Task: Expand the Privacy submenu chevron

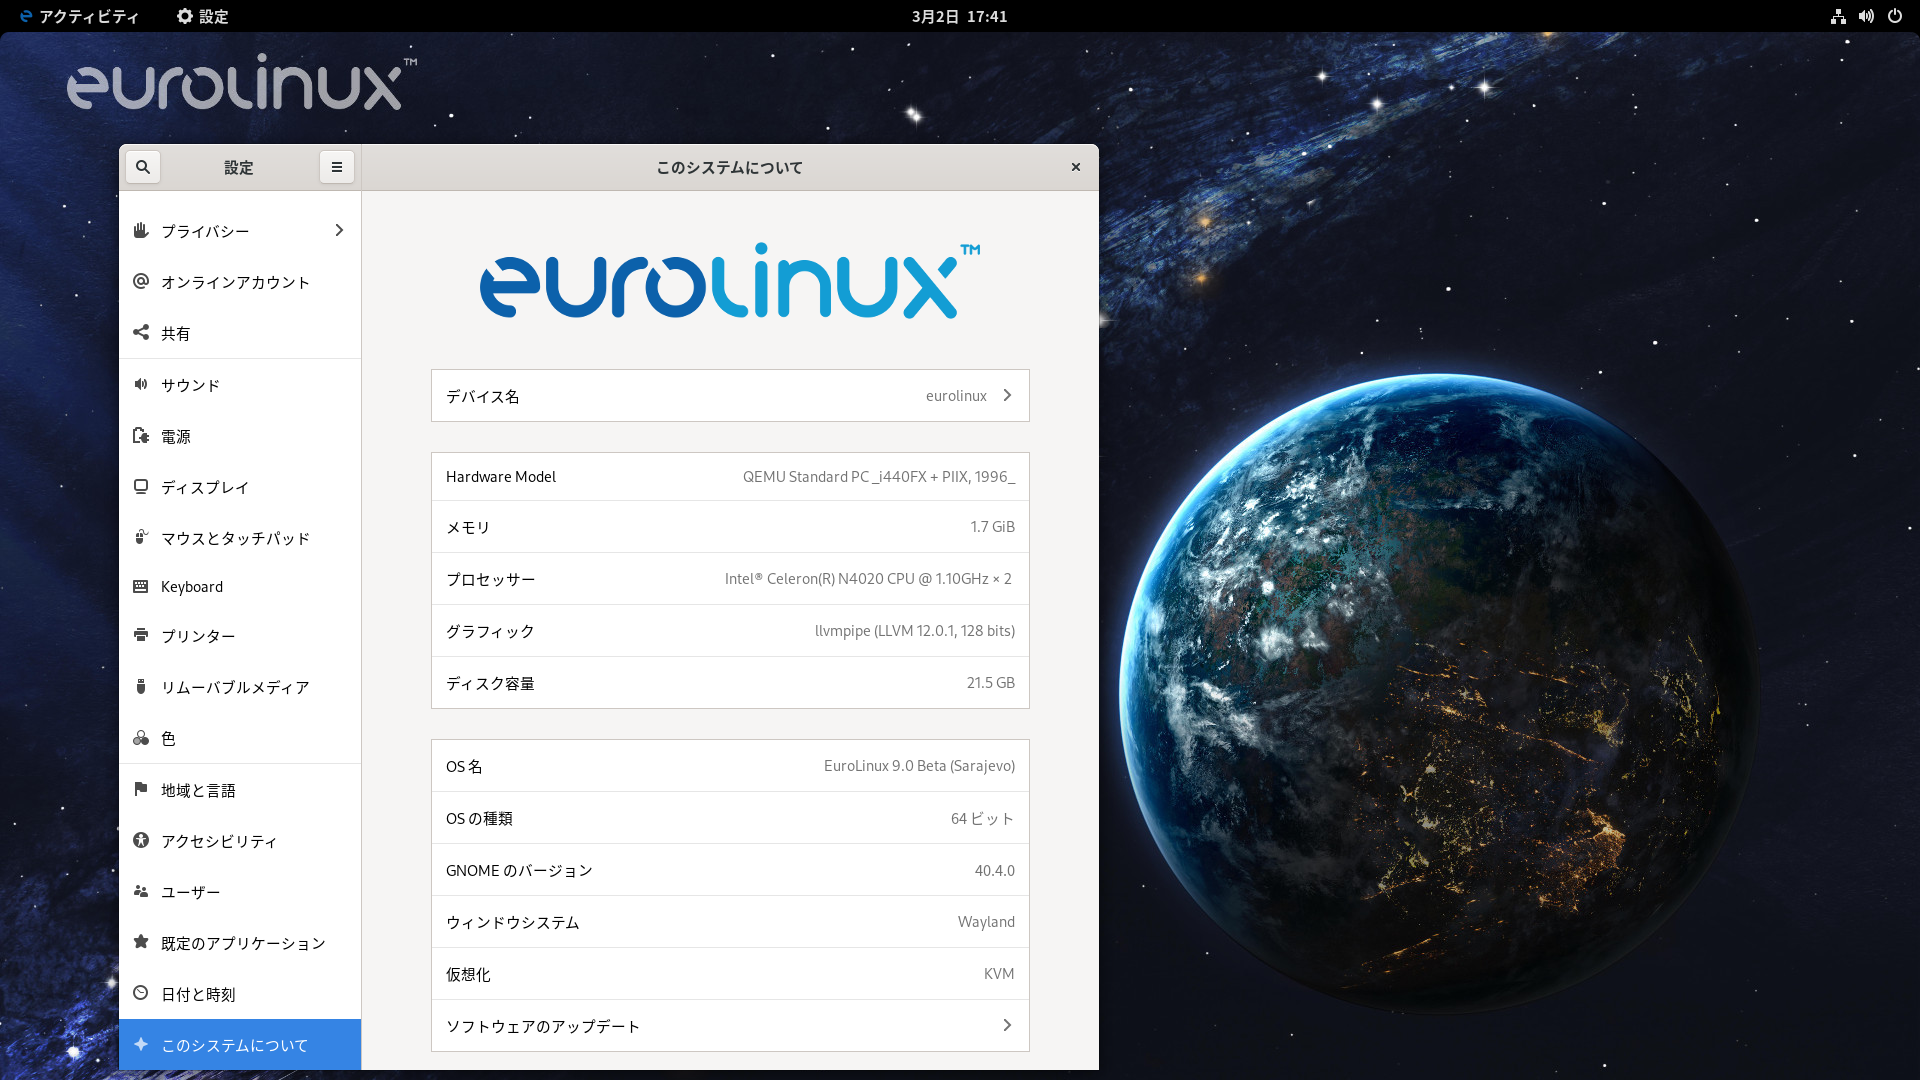Action: coord(339,230)
